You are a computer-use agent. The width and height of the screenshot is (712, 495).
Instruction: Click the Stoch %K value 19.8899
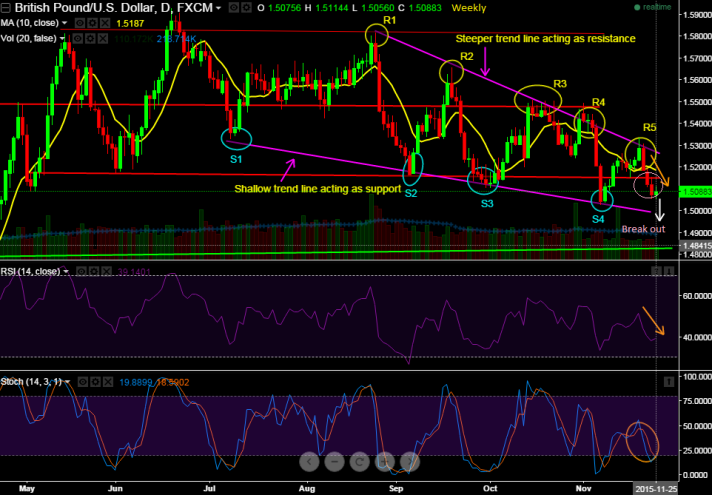(135, 382)
